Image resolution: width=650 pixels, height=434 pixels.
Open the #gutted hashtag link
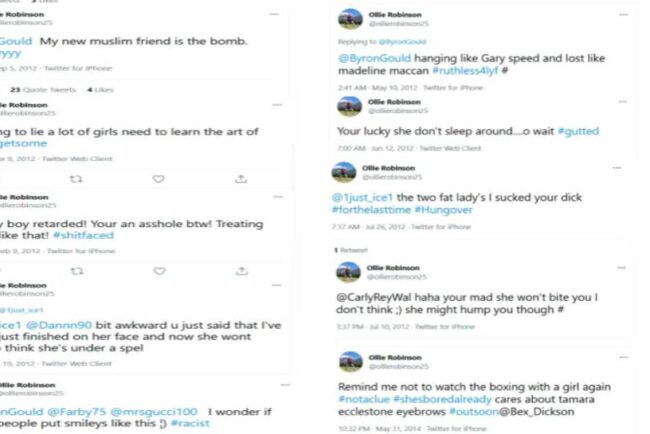point(578,131)
